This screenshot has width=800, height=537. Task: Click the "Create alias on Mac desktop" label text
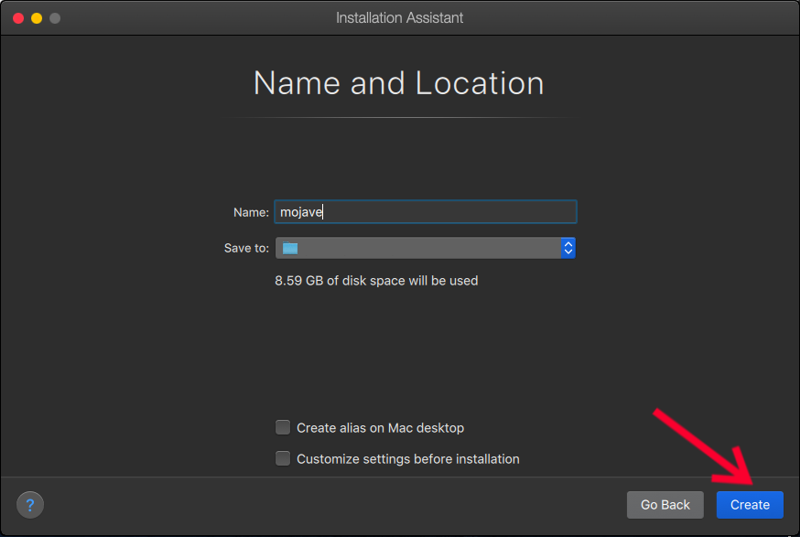coord(380,428)
